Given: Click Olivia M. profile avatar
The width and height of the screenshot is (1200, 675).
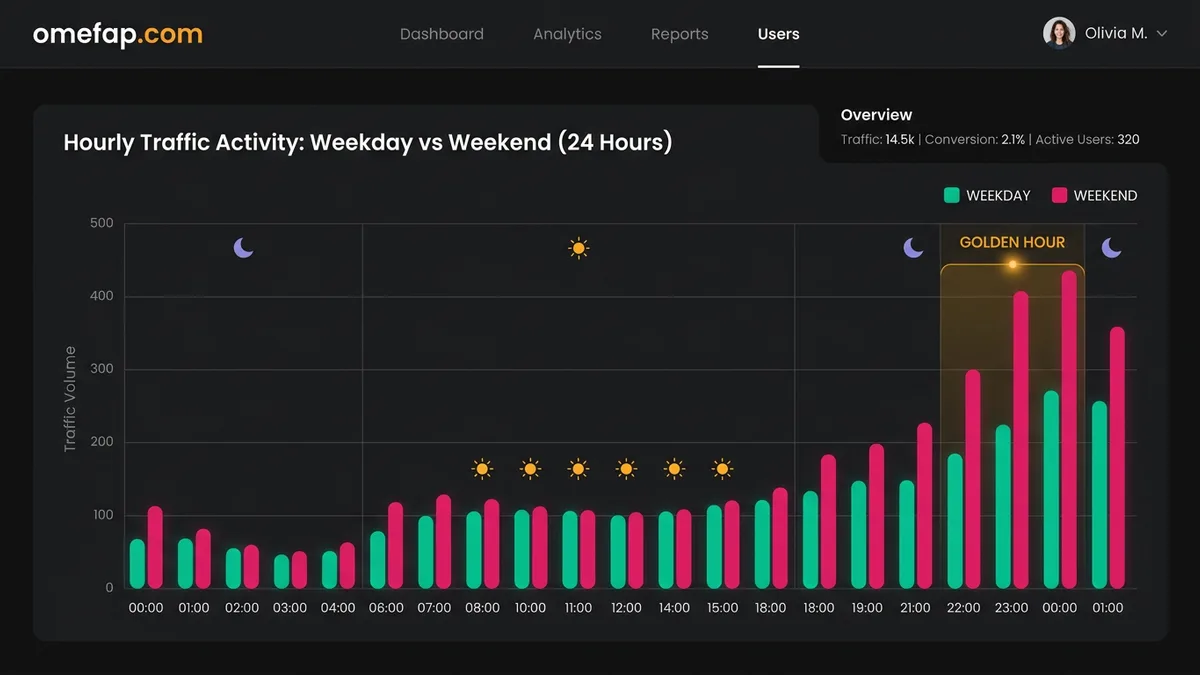Looking at the screenshot, I should click(1059, 33).
